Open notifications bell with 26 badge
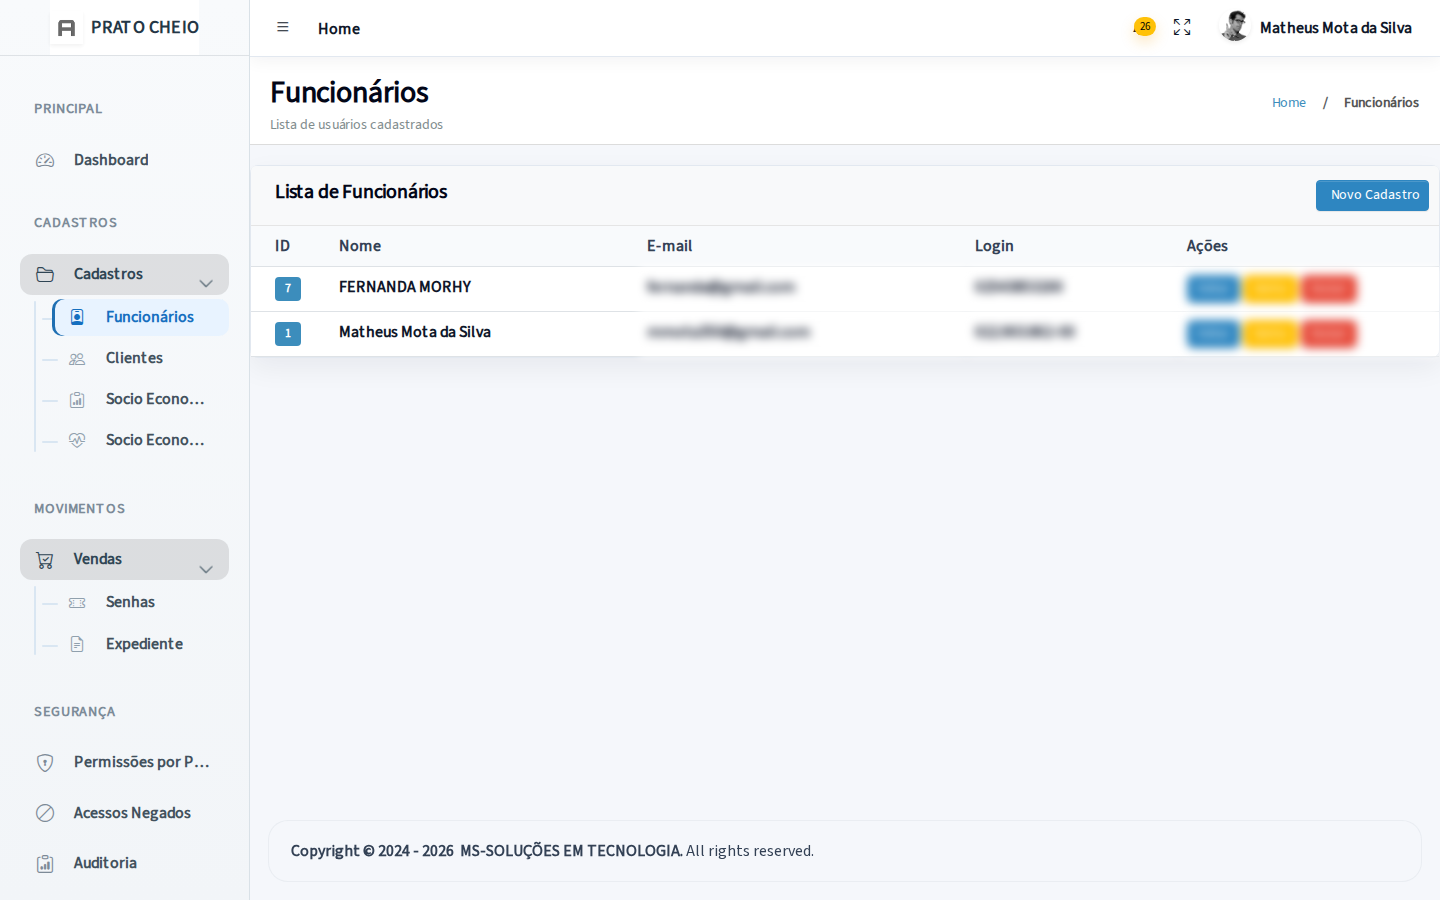Screen dimensions: 1440x900 1143,27
